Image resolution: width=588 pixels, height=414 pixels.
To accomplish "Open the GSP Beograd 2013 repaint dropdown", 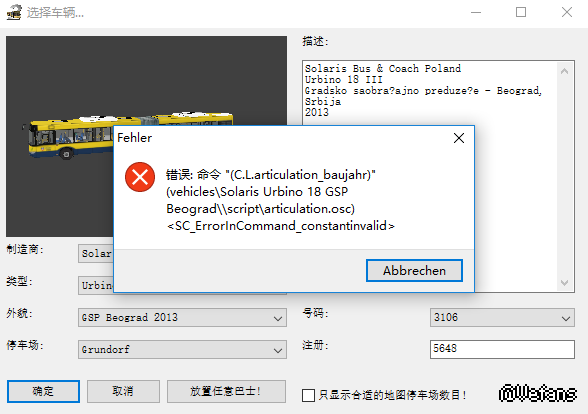I will (x=182, y=318).
